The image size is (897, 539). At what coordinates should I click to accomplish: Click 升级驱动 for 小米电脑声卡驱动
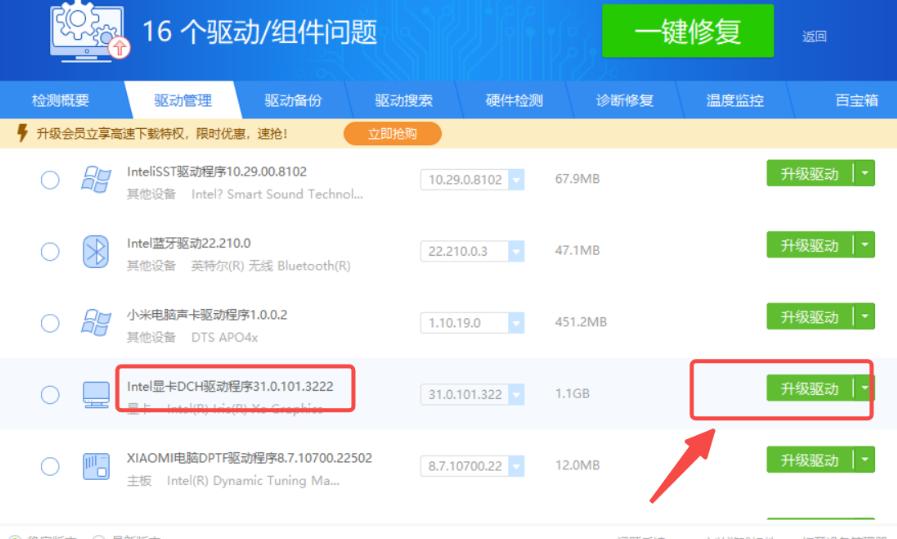[809, 316]
